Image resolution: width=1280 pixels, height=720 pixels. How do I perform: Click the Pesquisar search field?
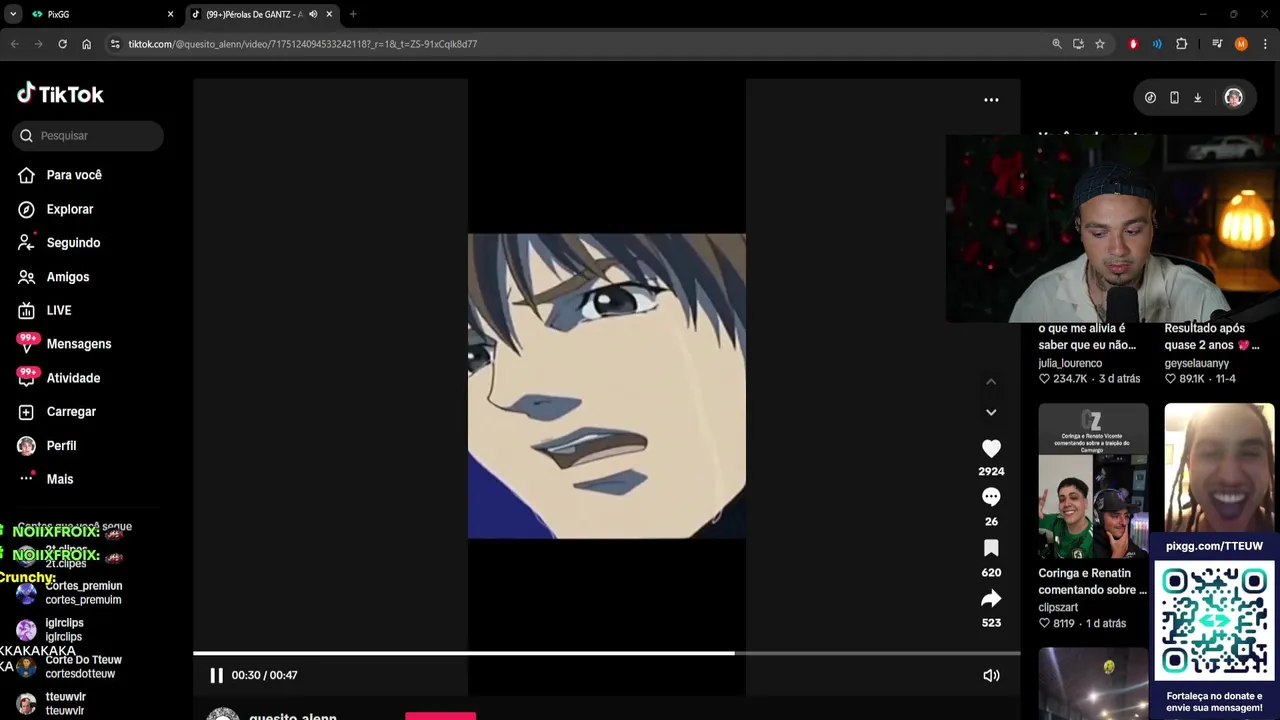pos(88,136)
